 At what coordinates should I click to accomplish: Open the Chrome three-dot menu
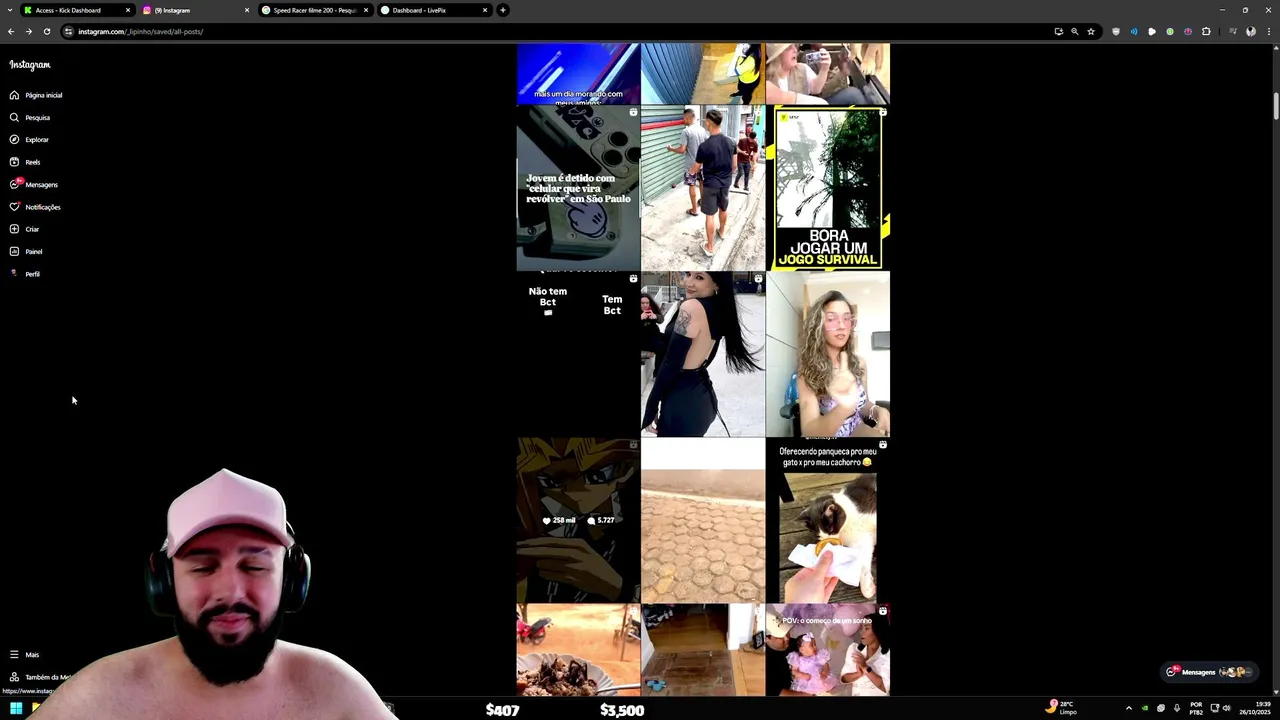1268,31
